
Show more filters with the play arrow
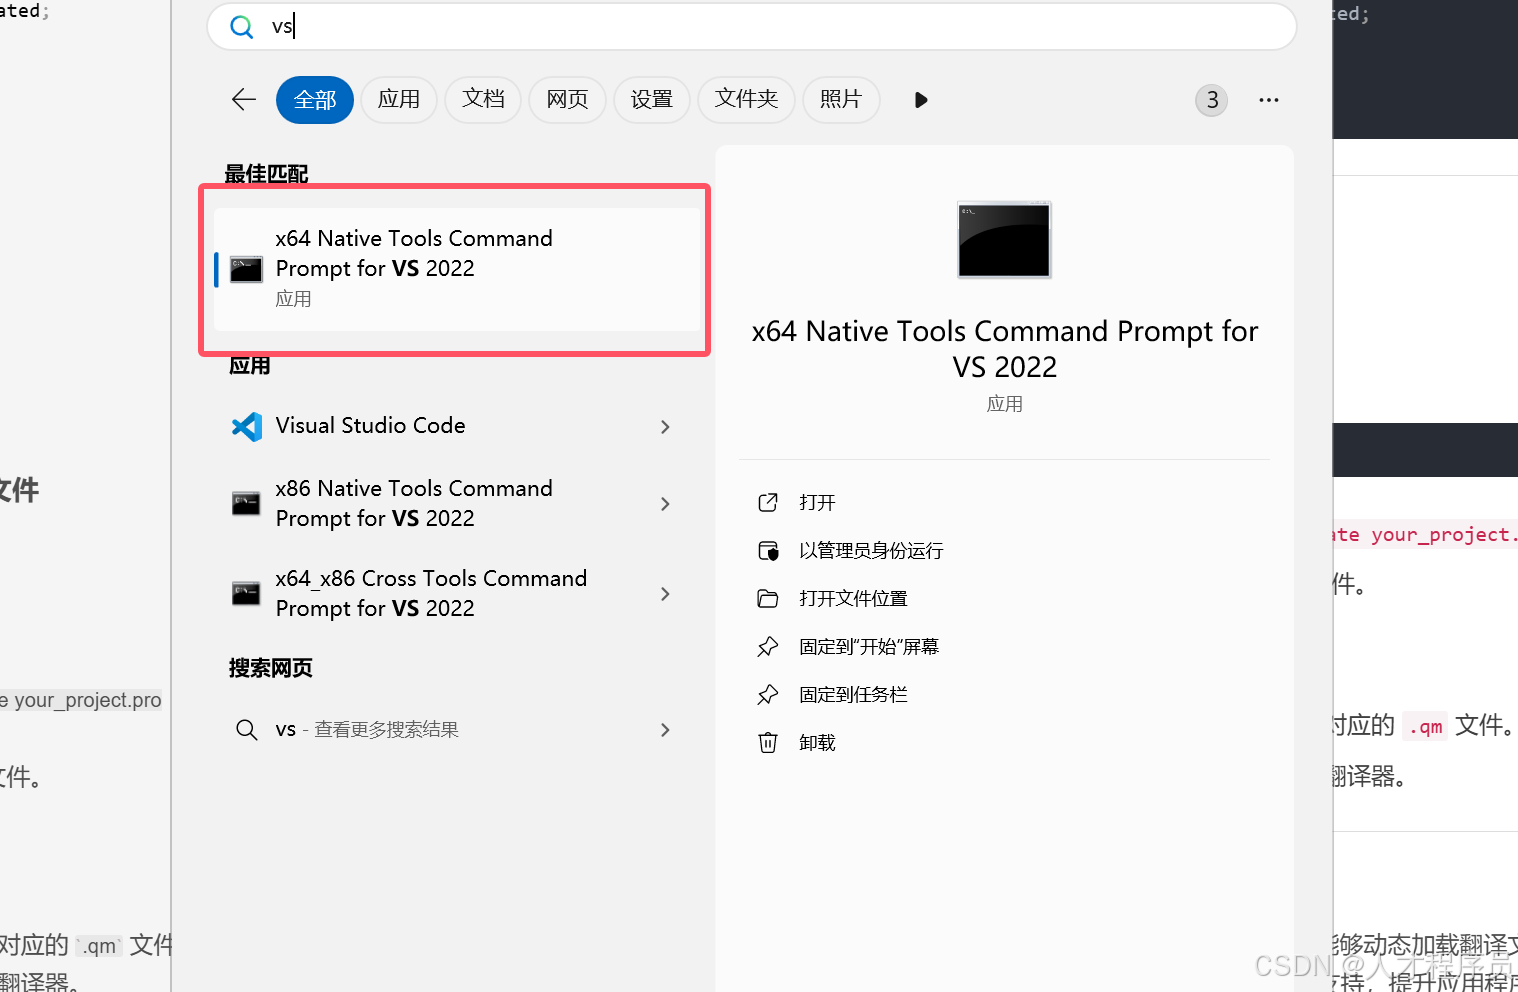[x=921, y=100]
